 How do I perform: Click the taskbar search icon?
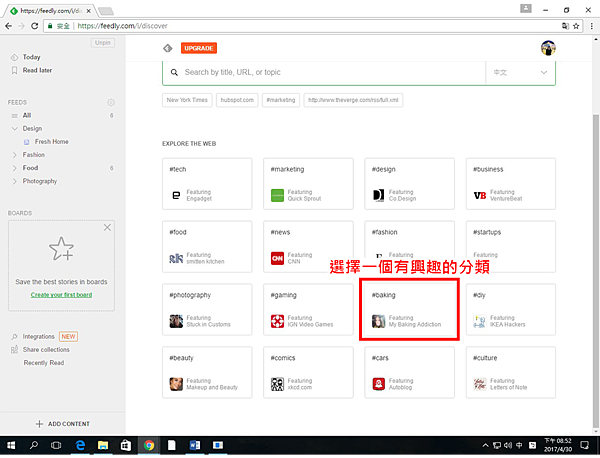pyautogui.click(x=34, y=445)
